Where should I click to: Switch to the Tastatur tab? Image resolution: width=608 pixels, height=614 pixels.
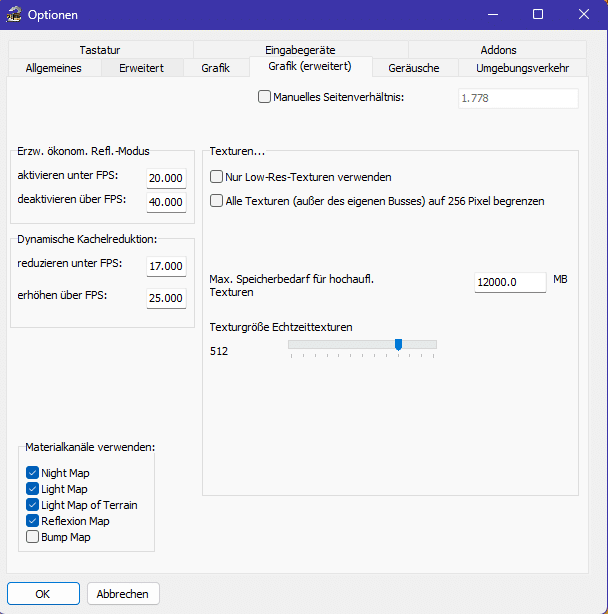[x=100, y=50]
